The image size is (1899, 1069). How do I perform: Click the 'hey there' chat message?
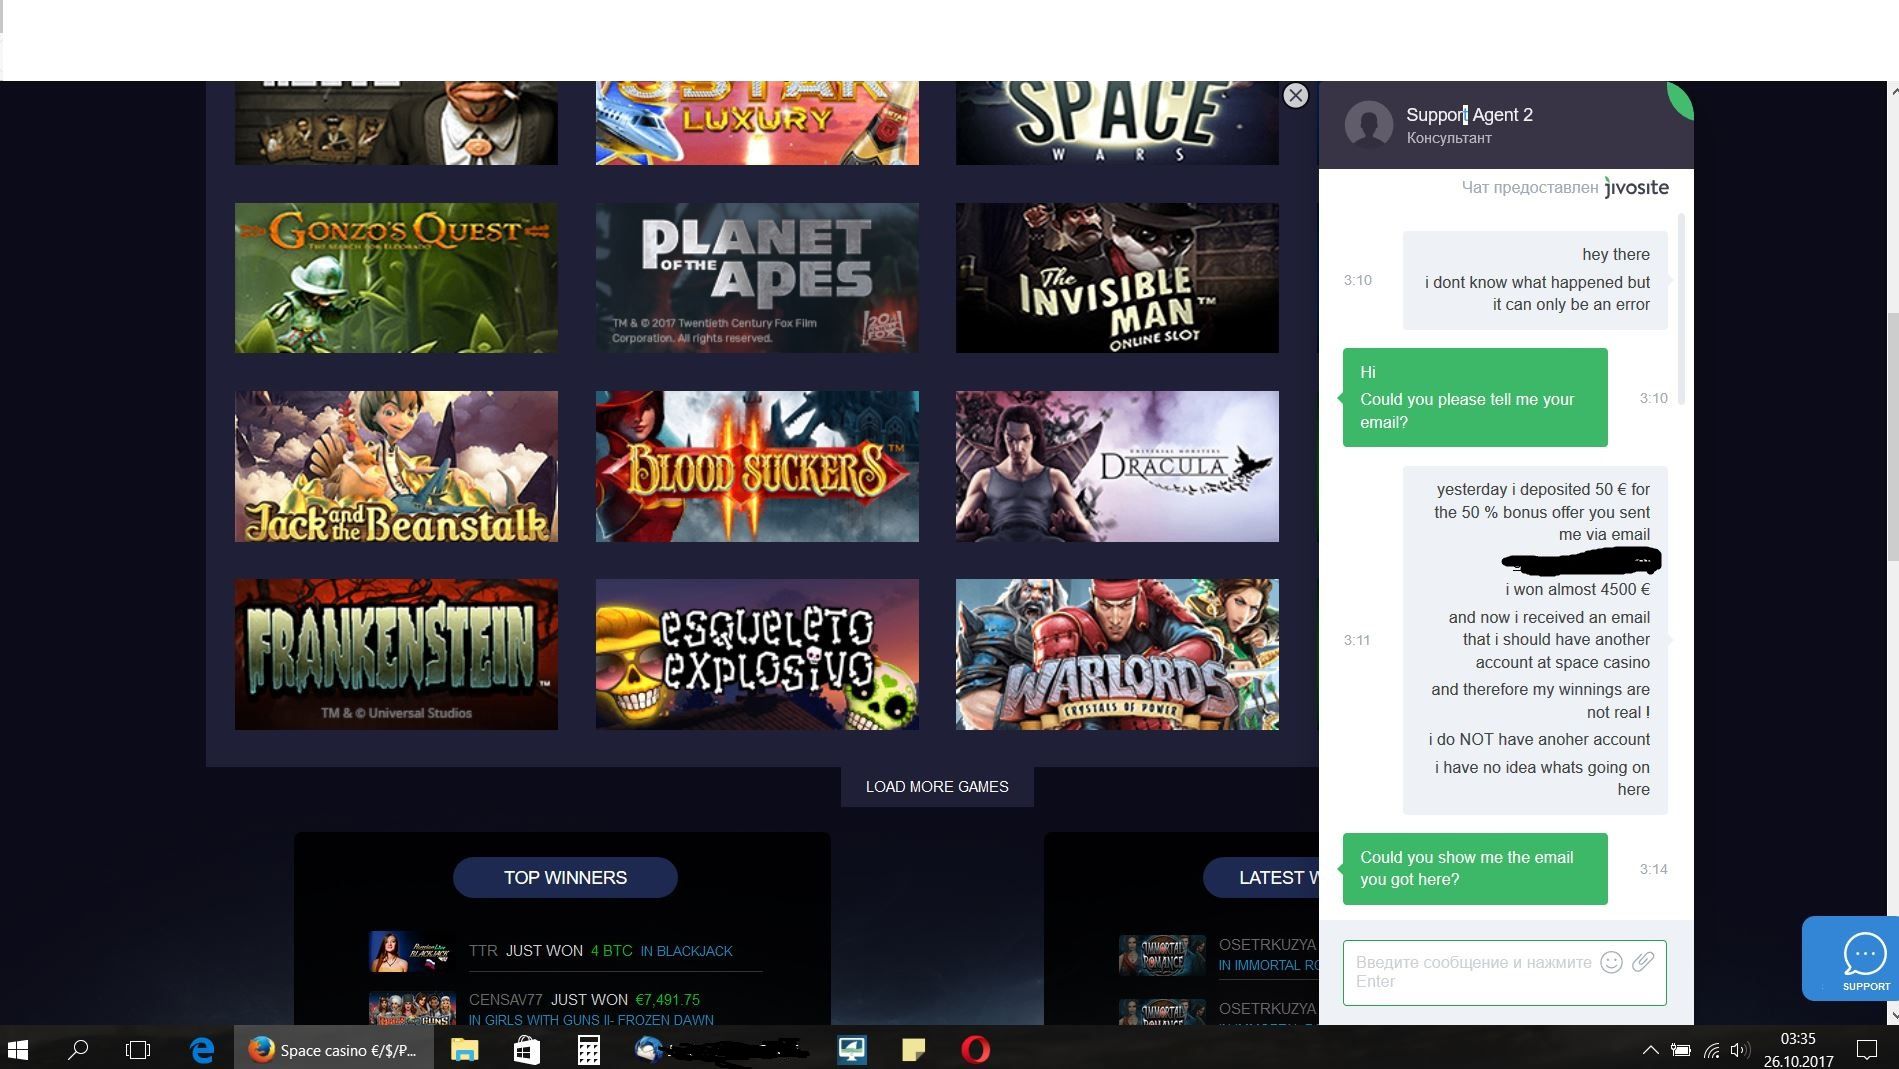pyautogui.click(x=1616, y=254)
